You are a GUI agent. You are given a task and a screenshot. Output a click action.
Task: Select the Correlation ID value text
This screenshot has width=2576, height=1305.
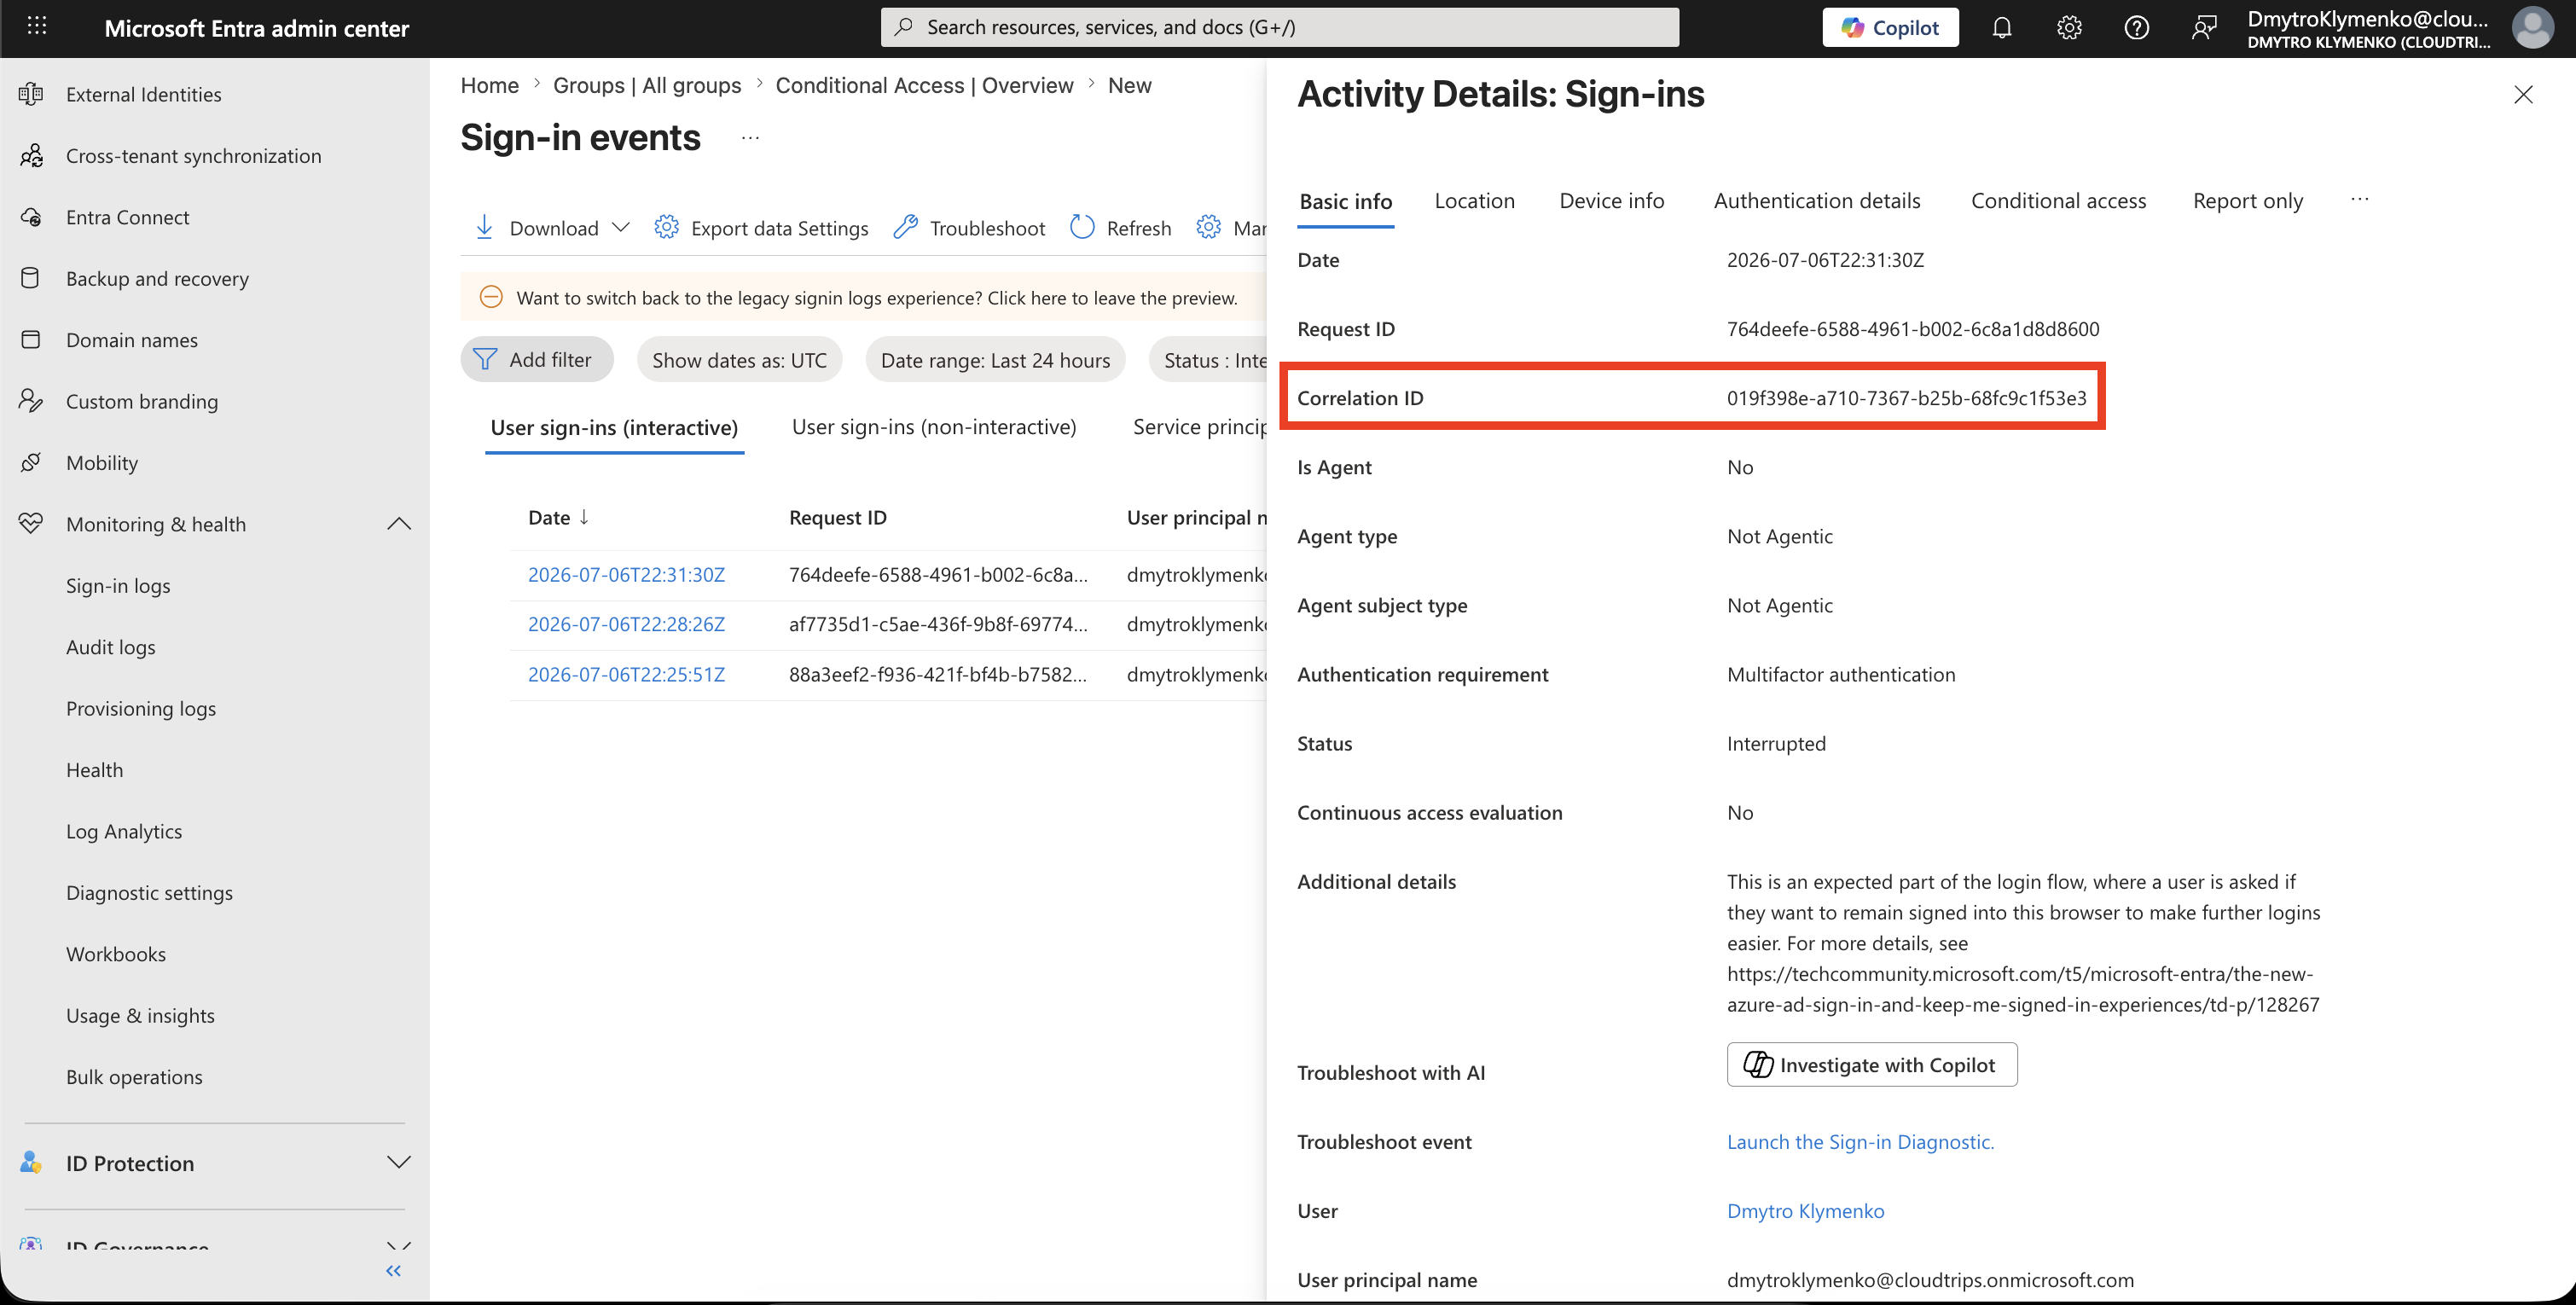pos(1906,398)
